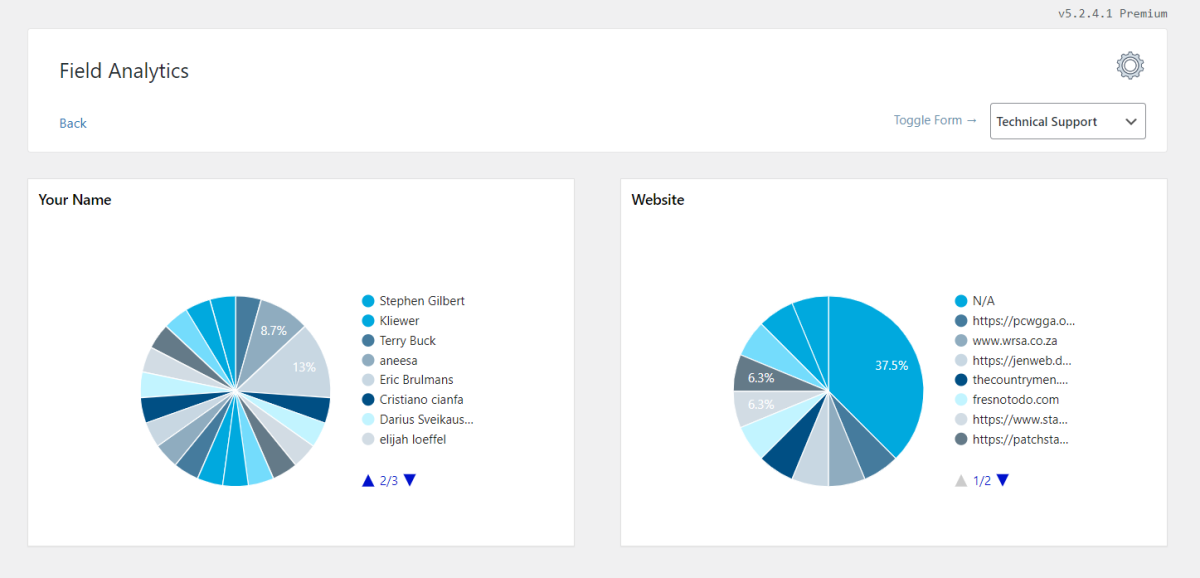The width and height of the screenshot is (1200, 578).
Task: Open the Technical Support form dropdown
Action: click(x=1068, y=121)
